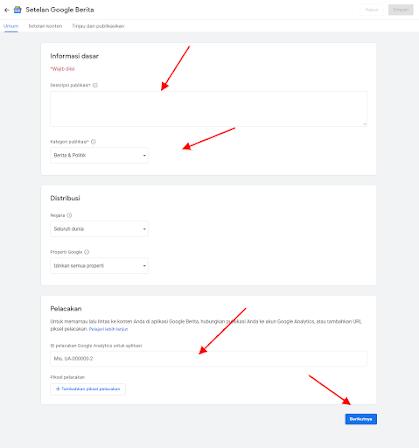
Task: Click the Hapus button in header
Action: click(372, 10)
